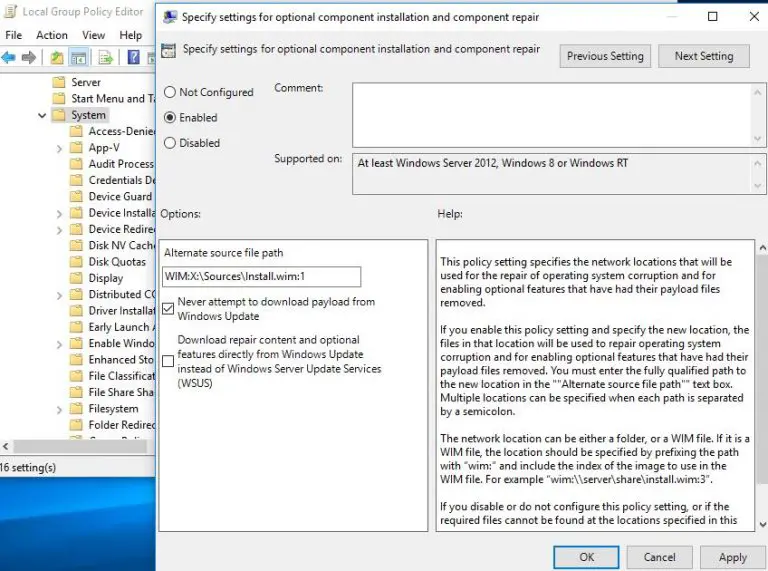Image resolution: width=768 pixels, height=571 pixels.
Task: Click the Disk Quotas folder icon
Action: pyautogui.click(x=77, y=262)
